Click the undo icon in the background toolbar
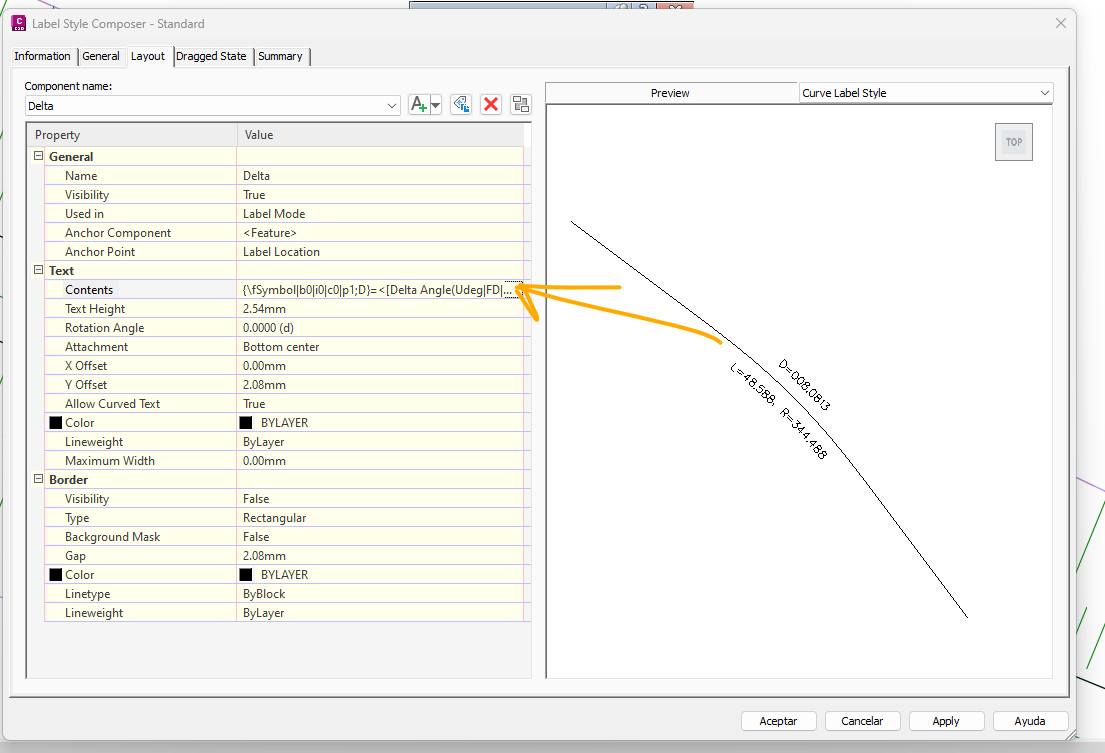The height and width of the screenshot is (753, 1105). point(643,6)
